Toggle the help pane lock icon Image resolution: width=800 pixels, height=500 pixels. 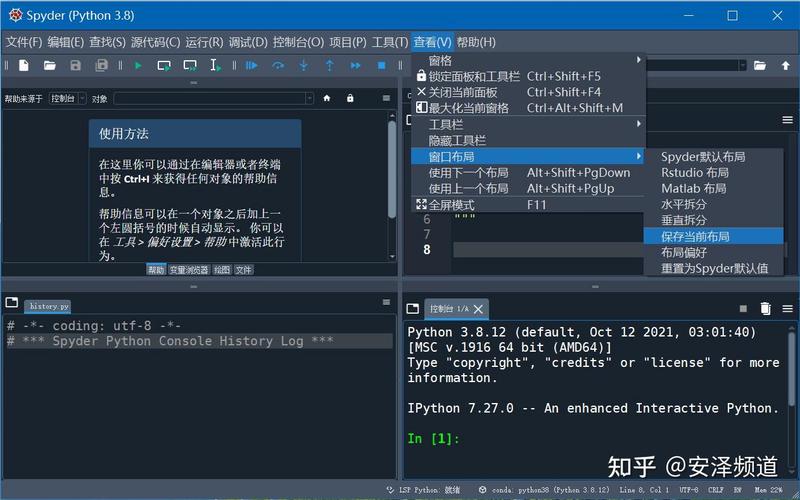350,98
